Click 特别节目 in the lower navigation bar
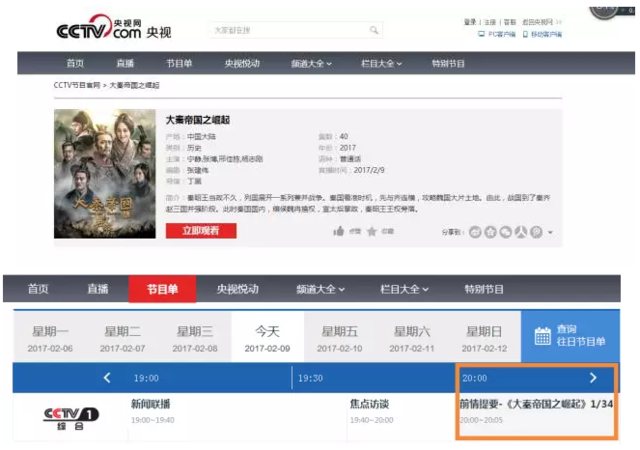This screenshot has height=450, width=640. [484, 289]
